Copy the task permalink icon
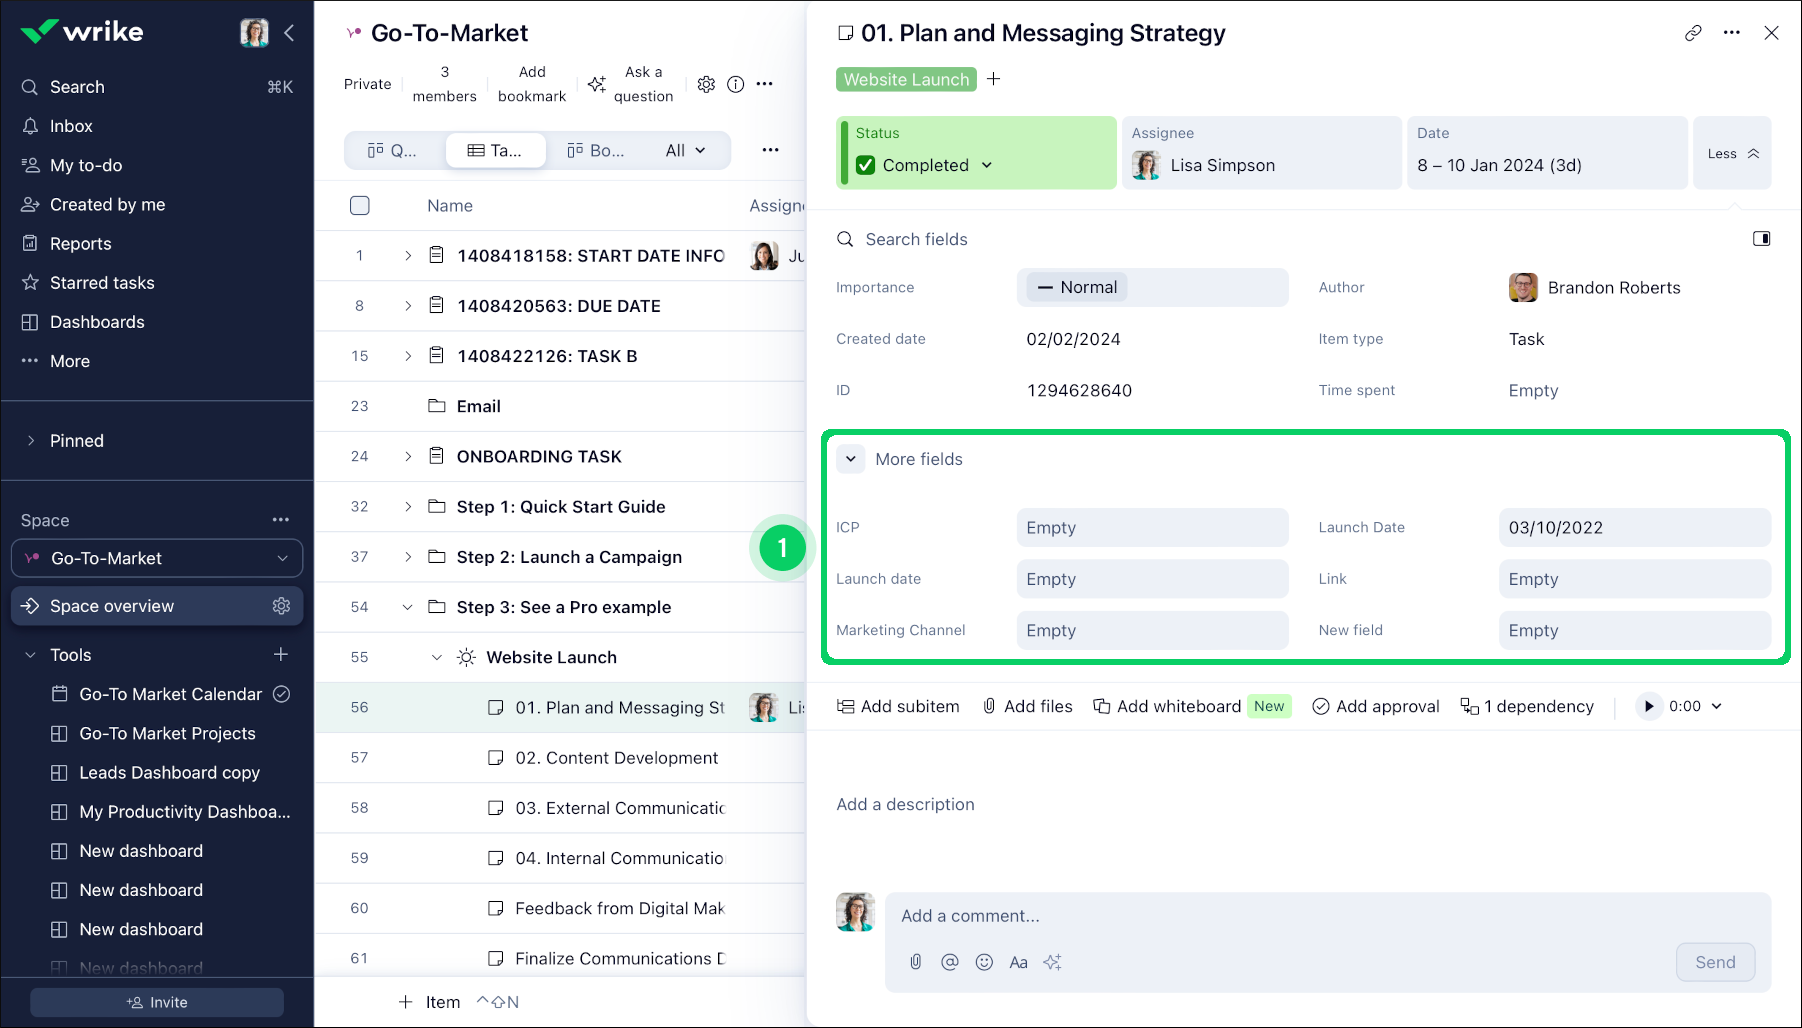 click(x=1693, y=32)
